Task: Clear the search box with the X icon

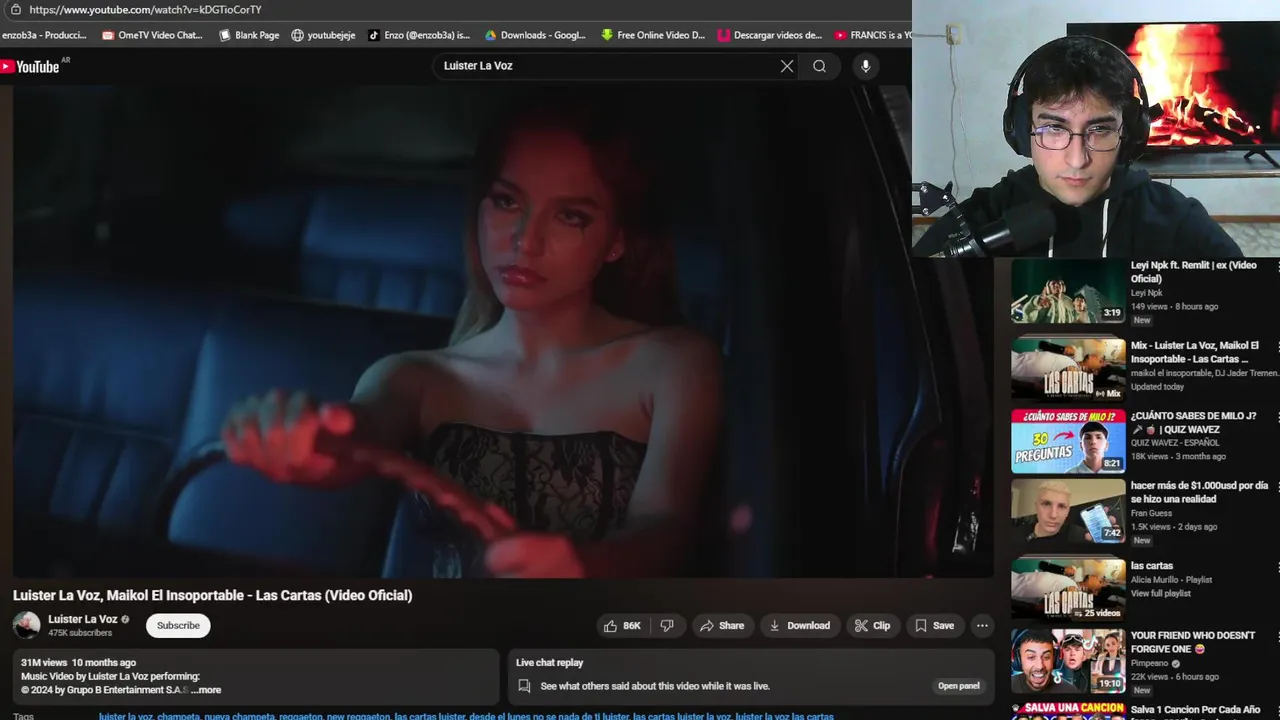Action: [x=787, y=66]
